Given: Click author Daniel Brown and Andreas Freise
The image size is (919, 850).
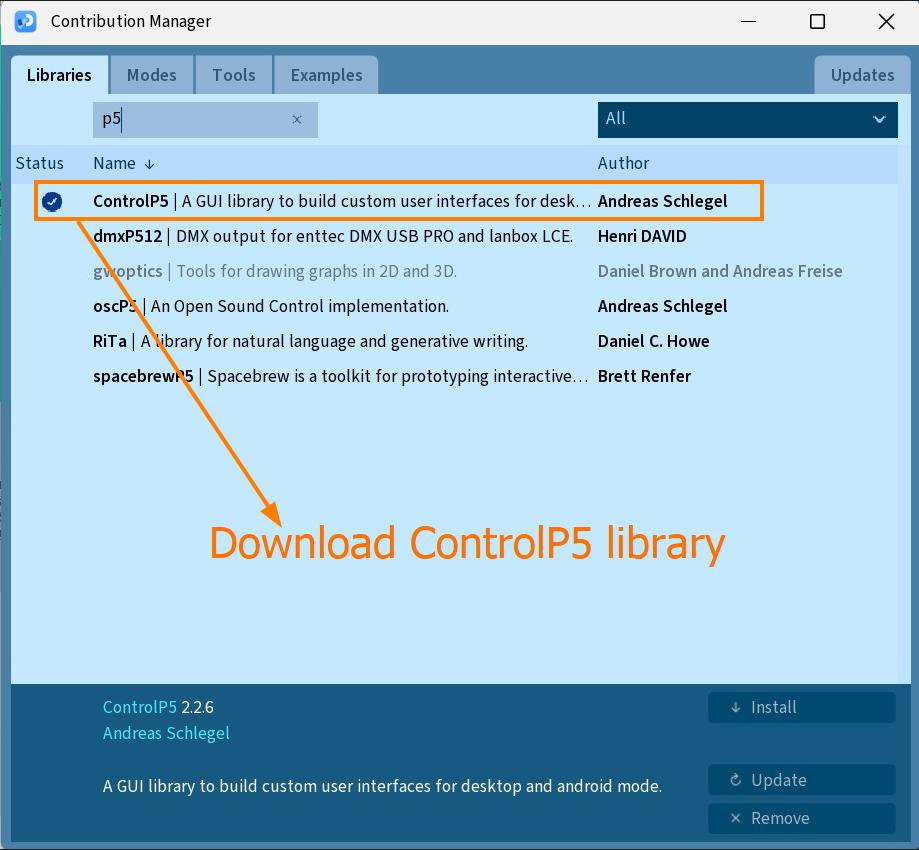Looking at the screenshot, I should tap(720, 271).
